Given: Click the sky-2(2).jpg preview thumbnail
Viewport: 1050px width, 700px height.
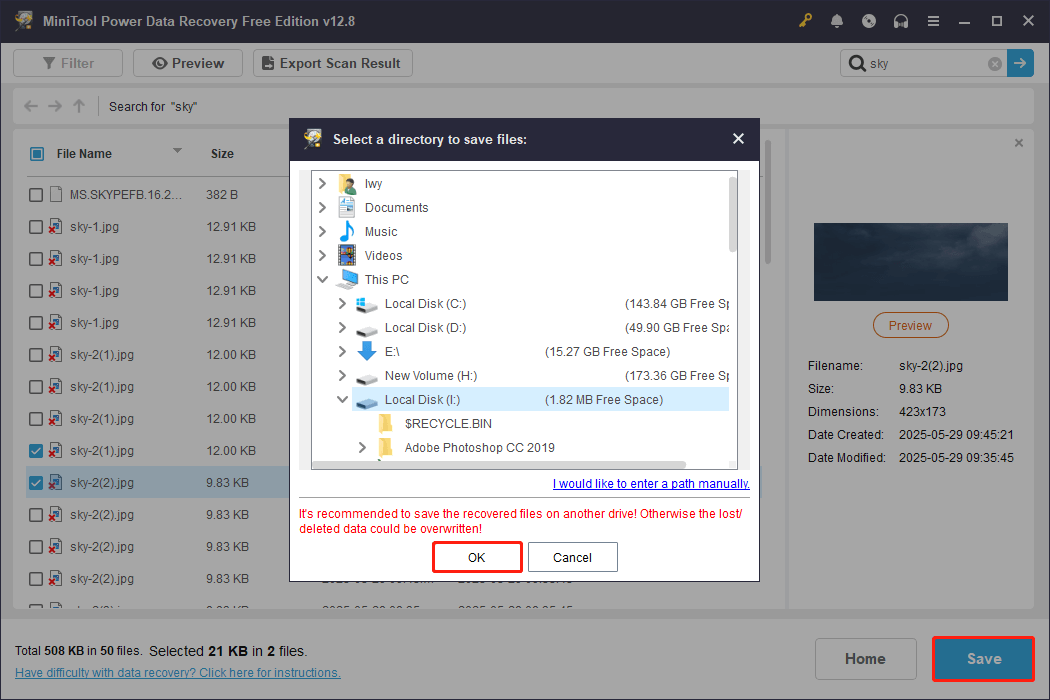Looking at the screenshot, I should pyautogui.click(x=910, y=262).
